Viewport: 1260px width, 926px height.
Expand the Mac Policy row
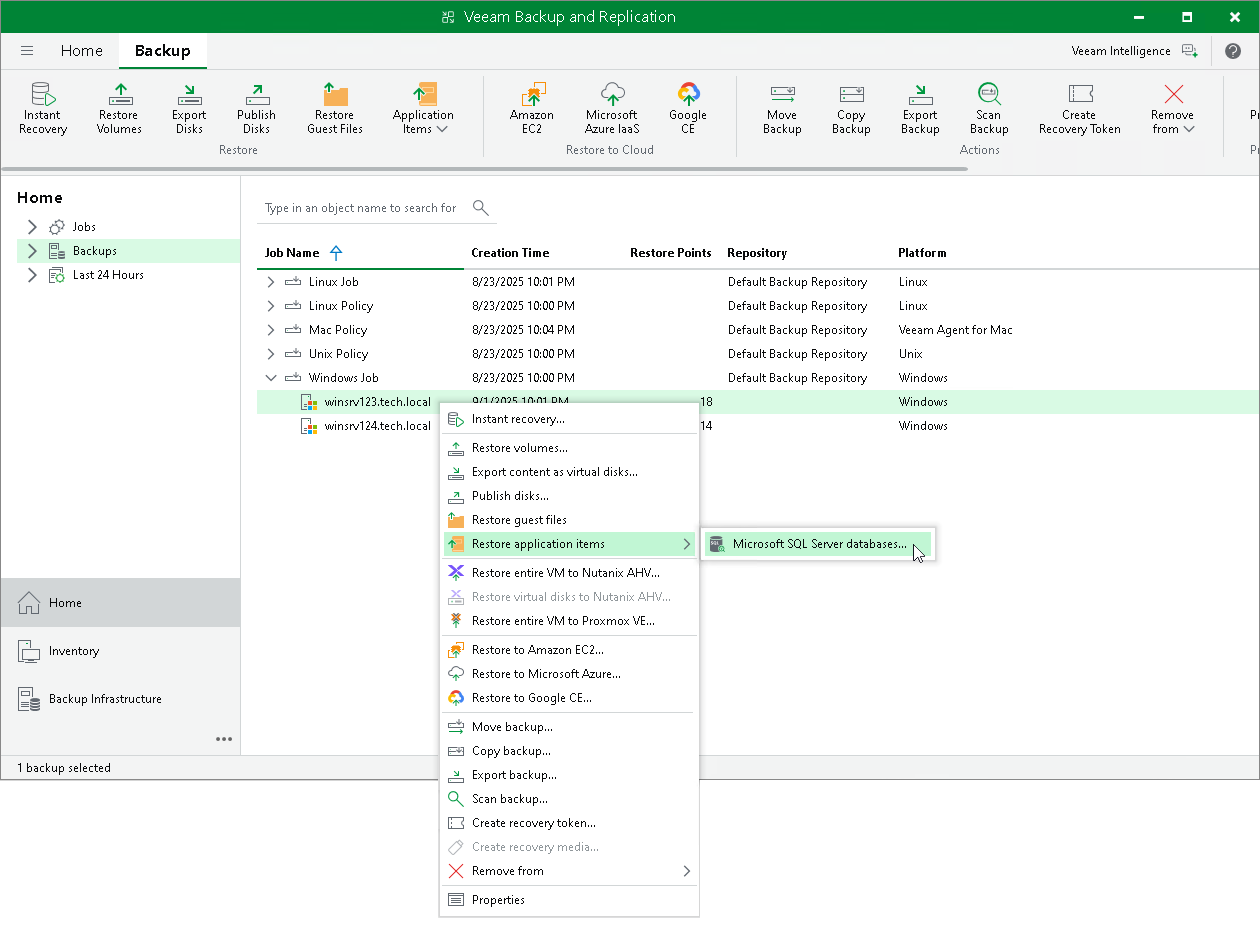point(270,330)
